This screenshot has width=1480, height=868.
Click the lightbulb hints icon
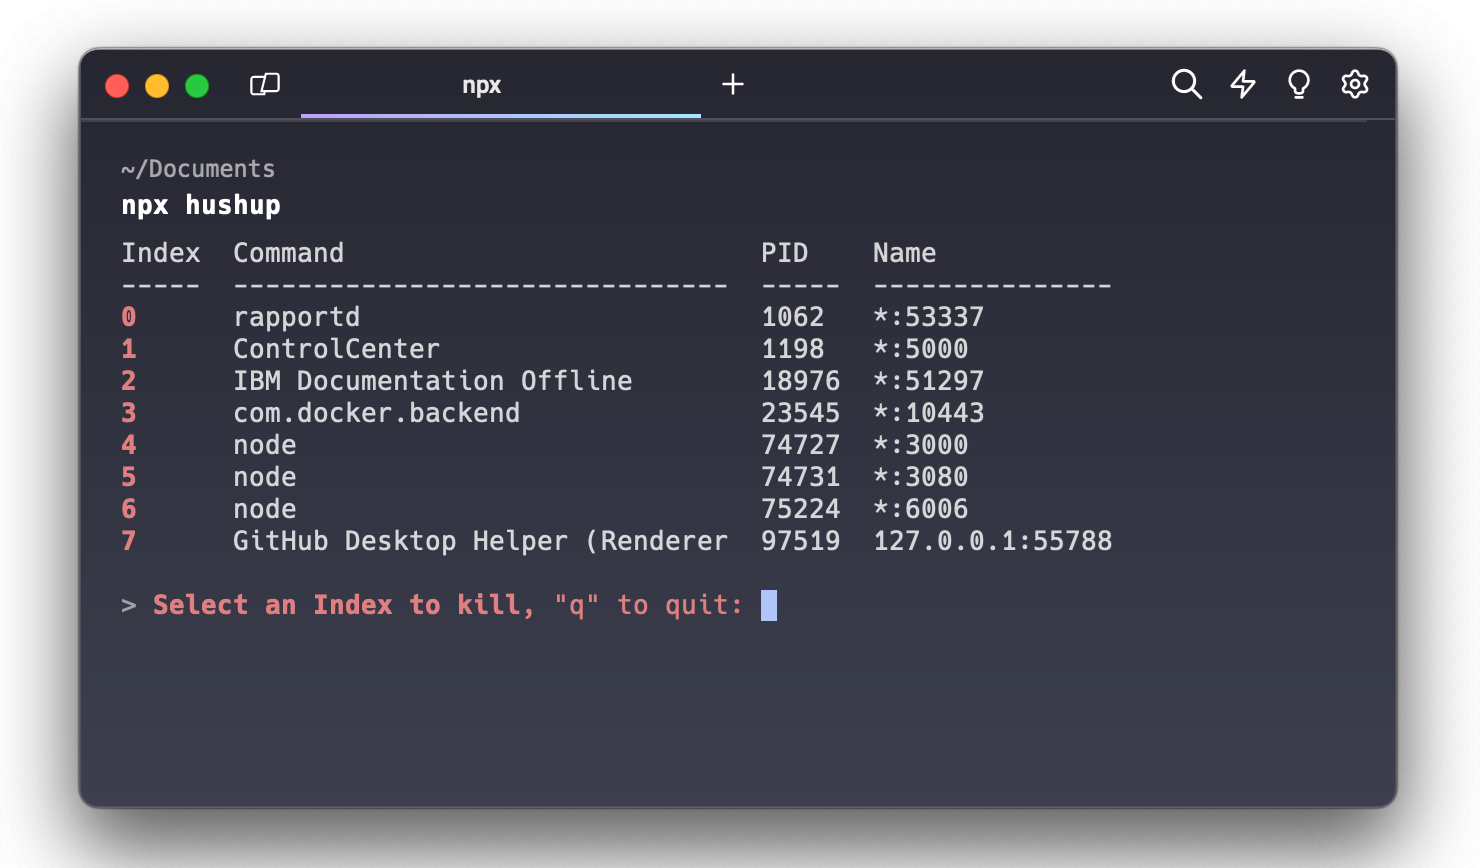1299,84
